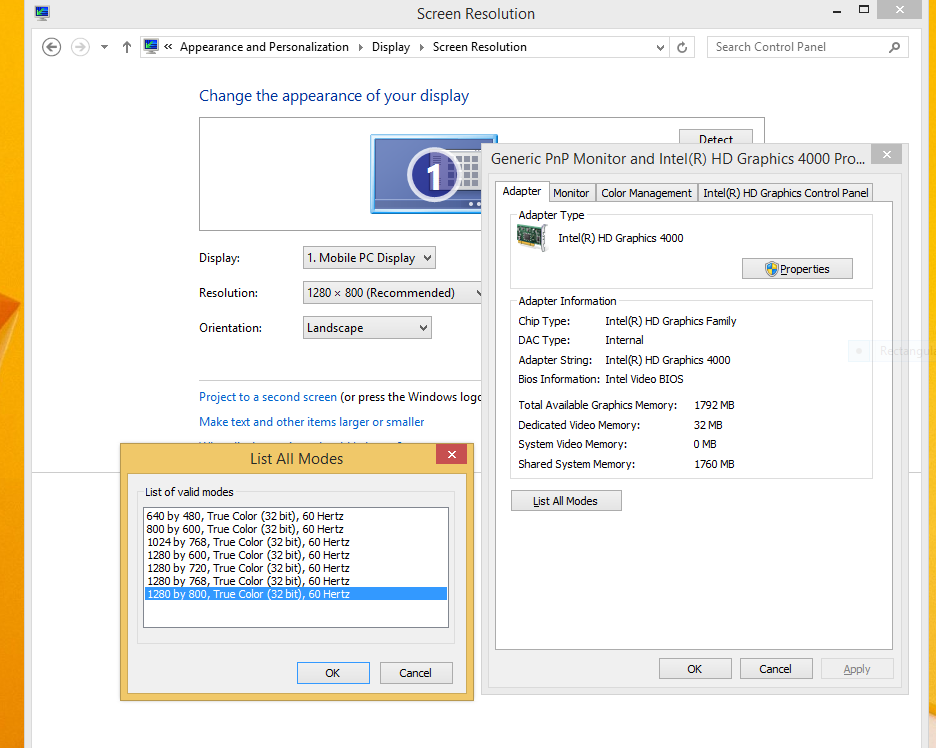
Task: Expand the arrow after Display breadcrumb
Action: (421, 47)
